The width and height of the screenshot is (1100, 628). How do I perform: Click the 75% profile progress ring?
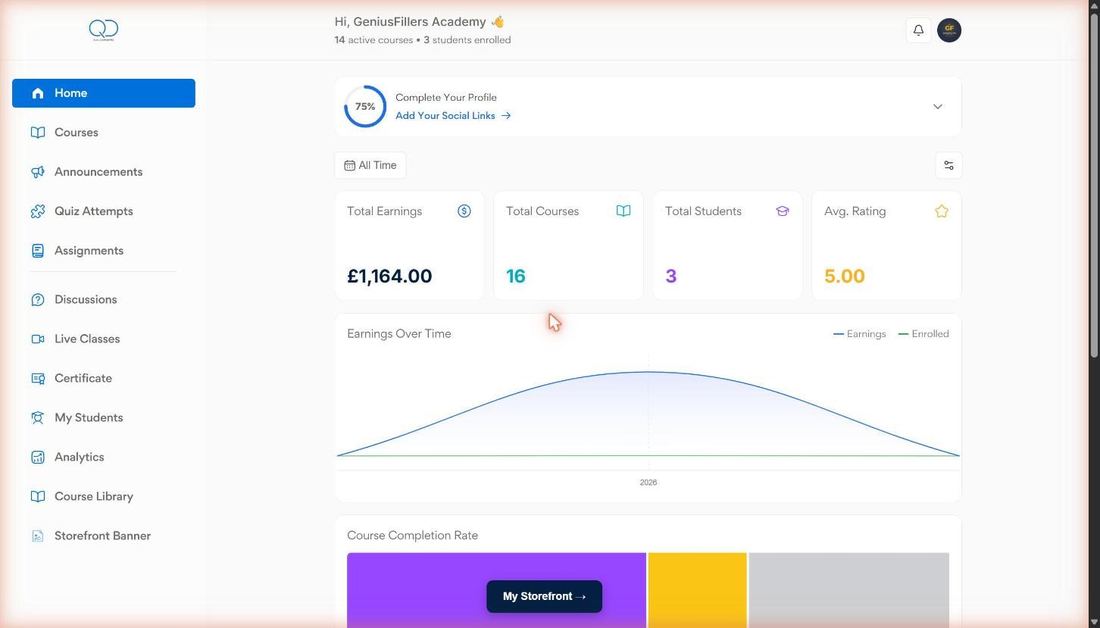coord(365,107)
